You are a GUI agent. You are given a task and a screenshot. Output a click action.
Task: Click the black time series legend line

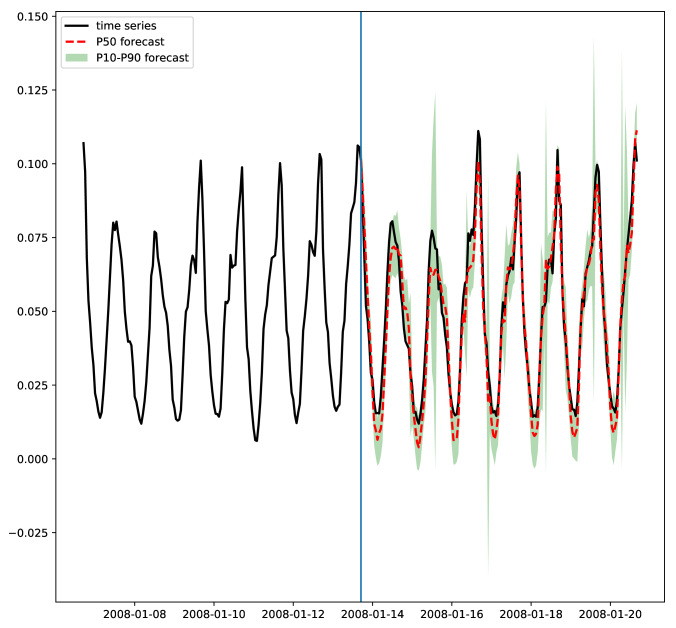pyautogui.click(x=77, y=26)
